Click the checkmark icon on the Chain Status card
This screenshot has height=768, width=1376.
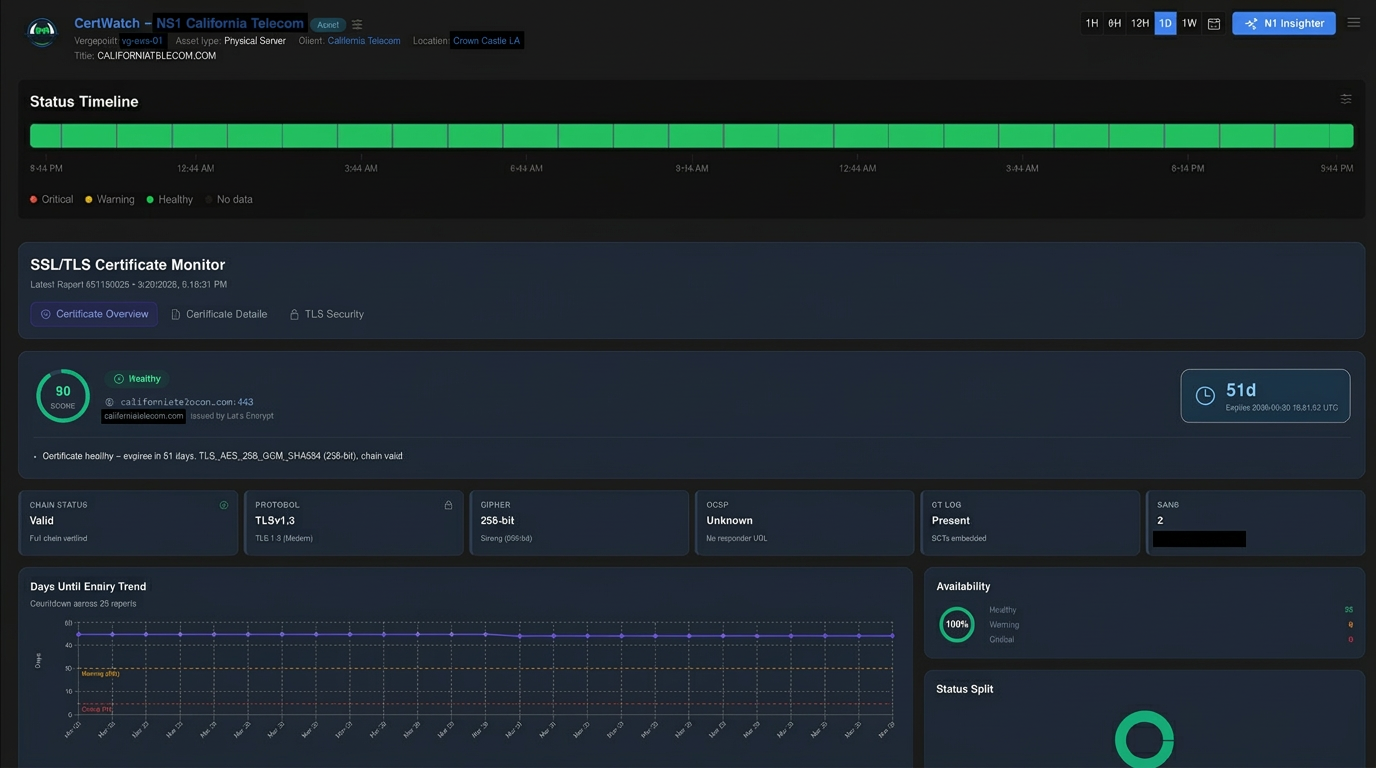223,505
